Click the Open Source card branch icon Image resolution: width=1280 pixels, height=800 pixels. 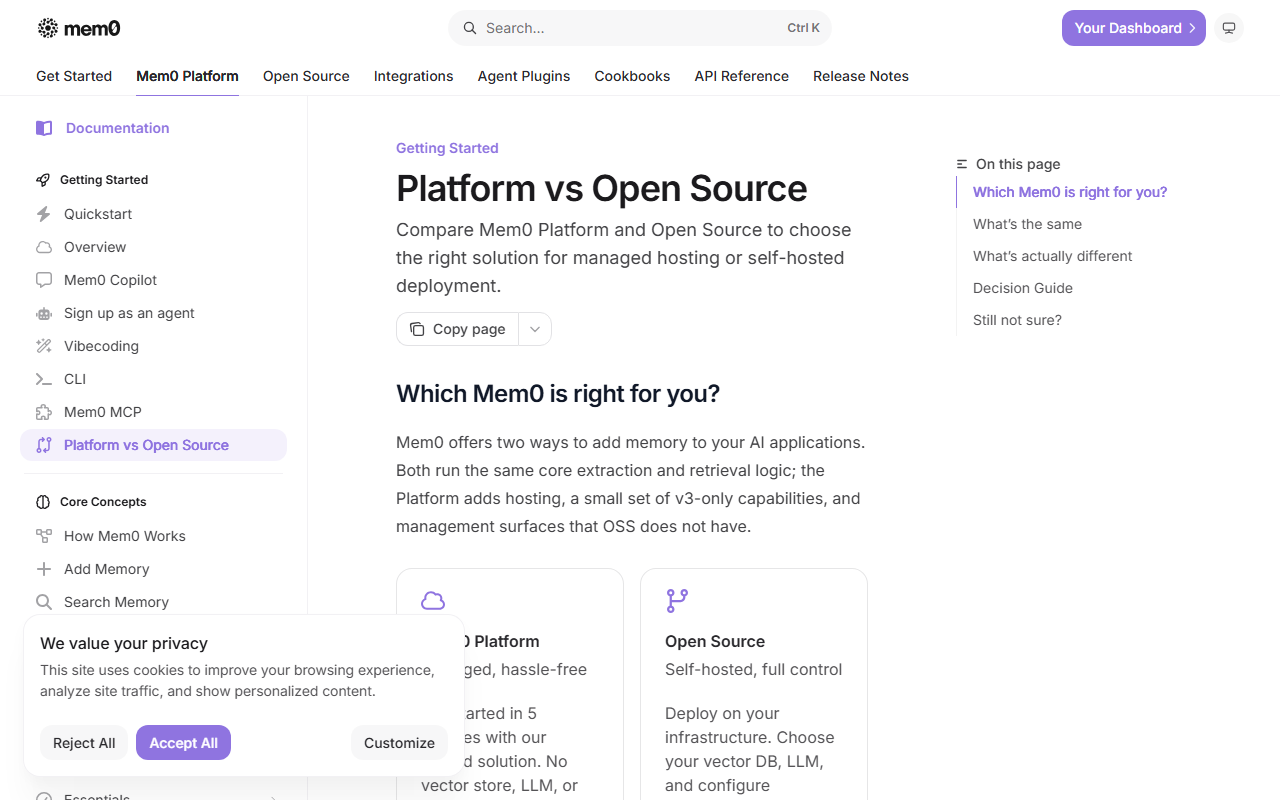677,600
